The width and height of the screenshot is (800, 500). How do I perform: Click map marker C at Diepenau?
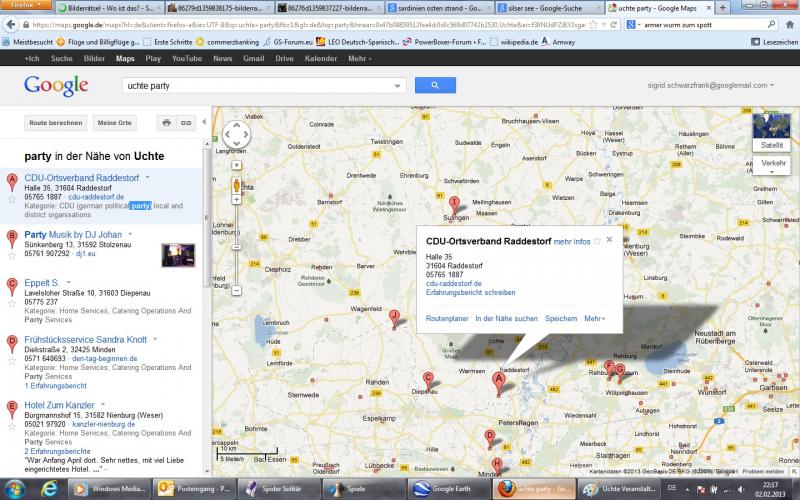click(x=428, y=382)
